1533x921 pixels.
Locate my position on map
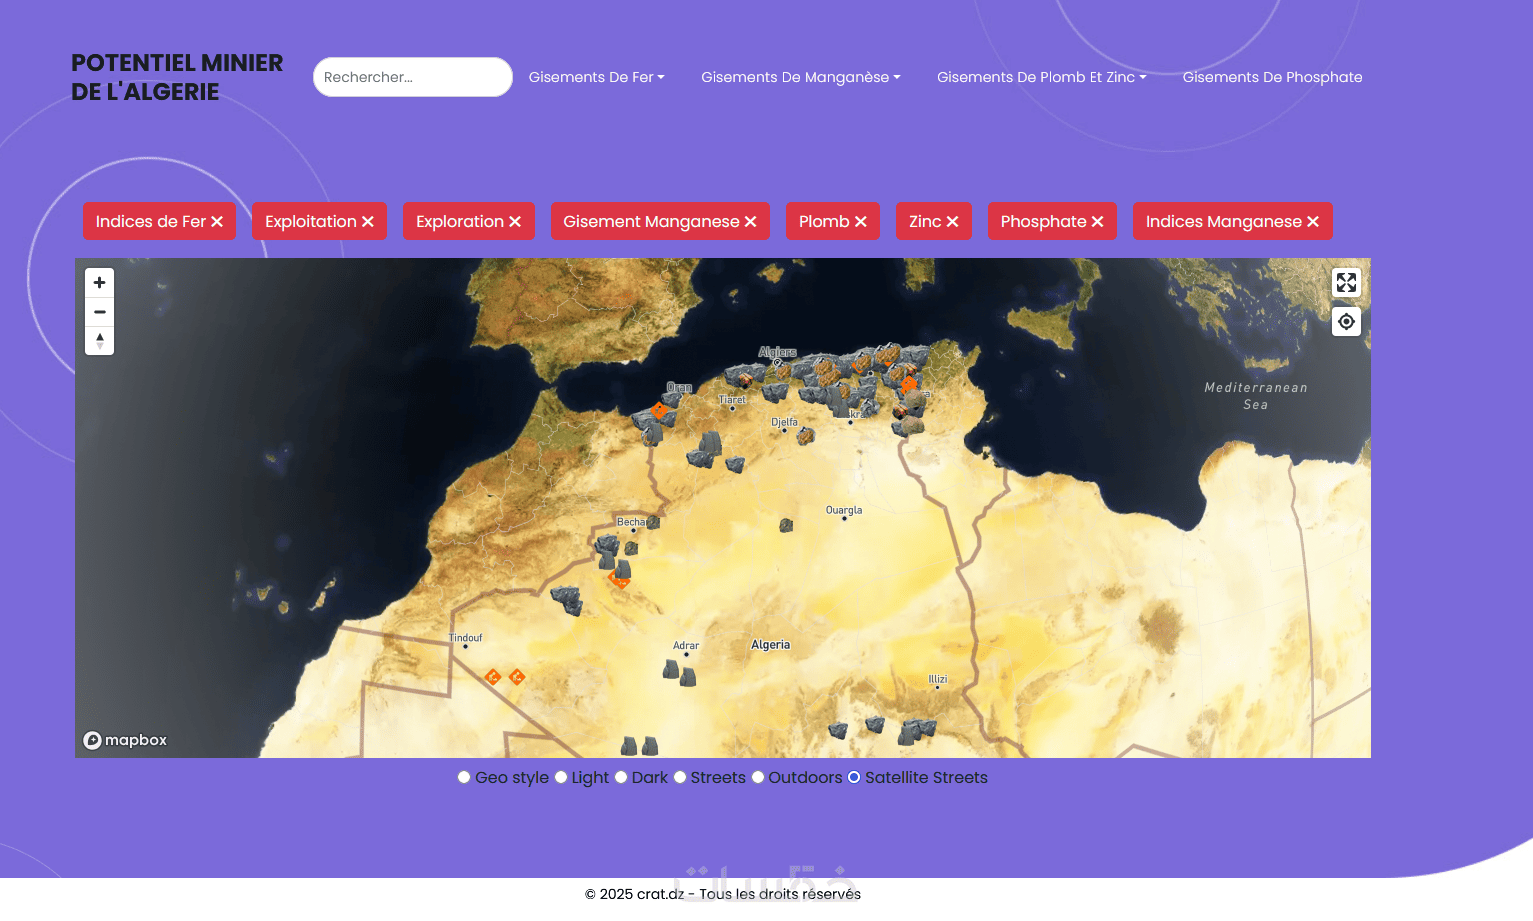click(1346, 322)
